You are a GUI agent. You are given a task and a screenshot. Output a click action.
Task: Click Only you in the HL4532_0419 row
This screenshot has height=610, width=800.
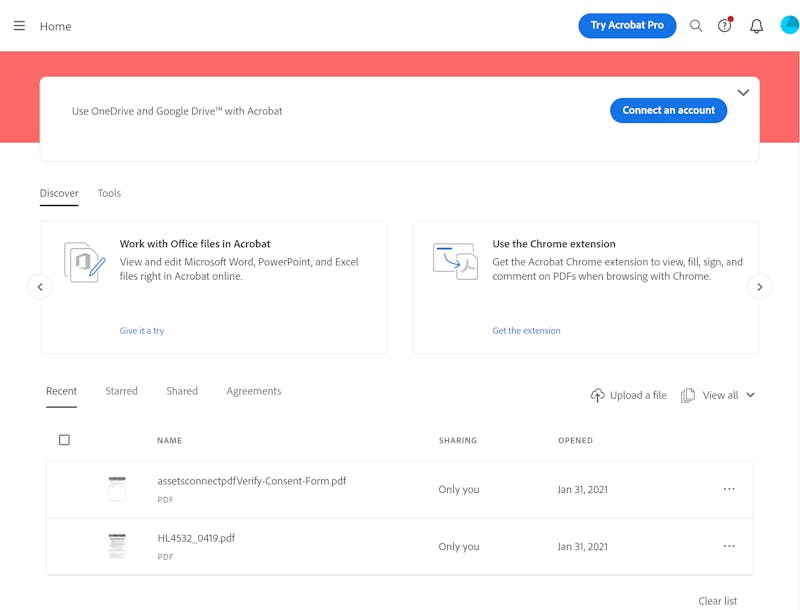459,546
